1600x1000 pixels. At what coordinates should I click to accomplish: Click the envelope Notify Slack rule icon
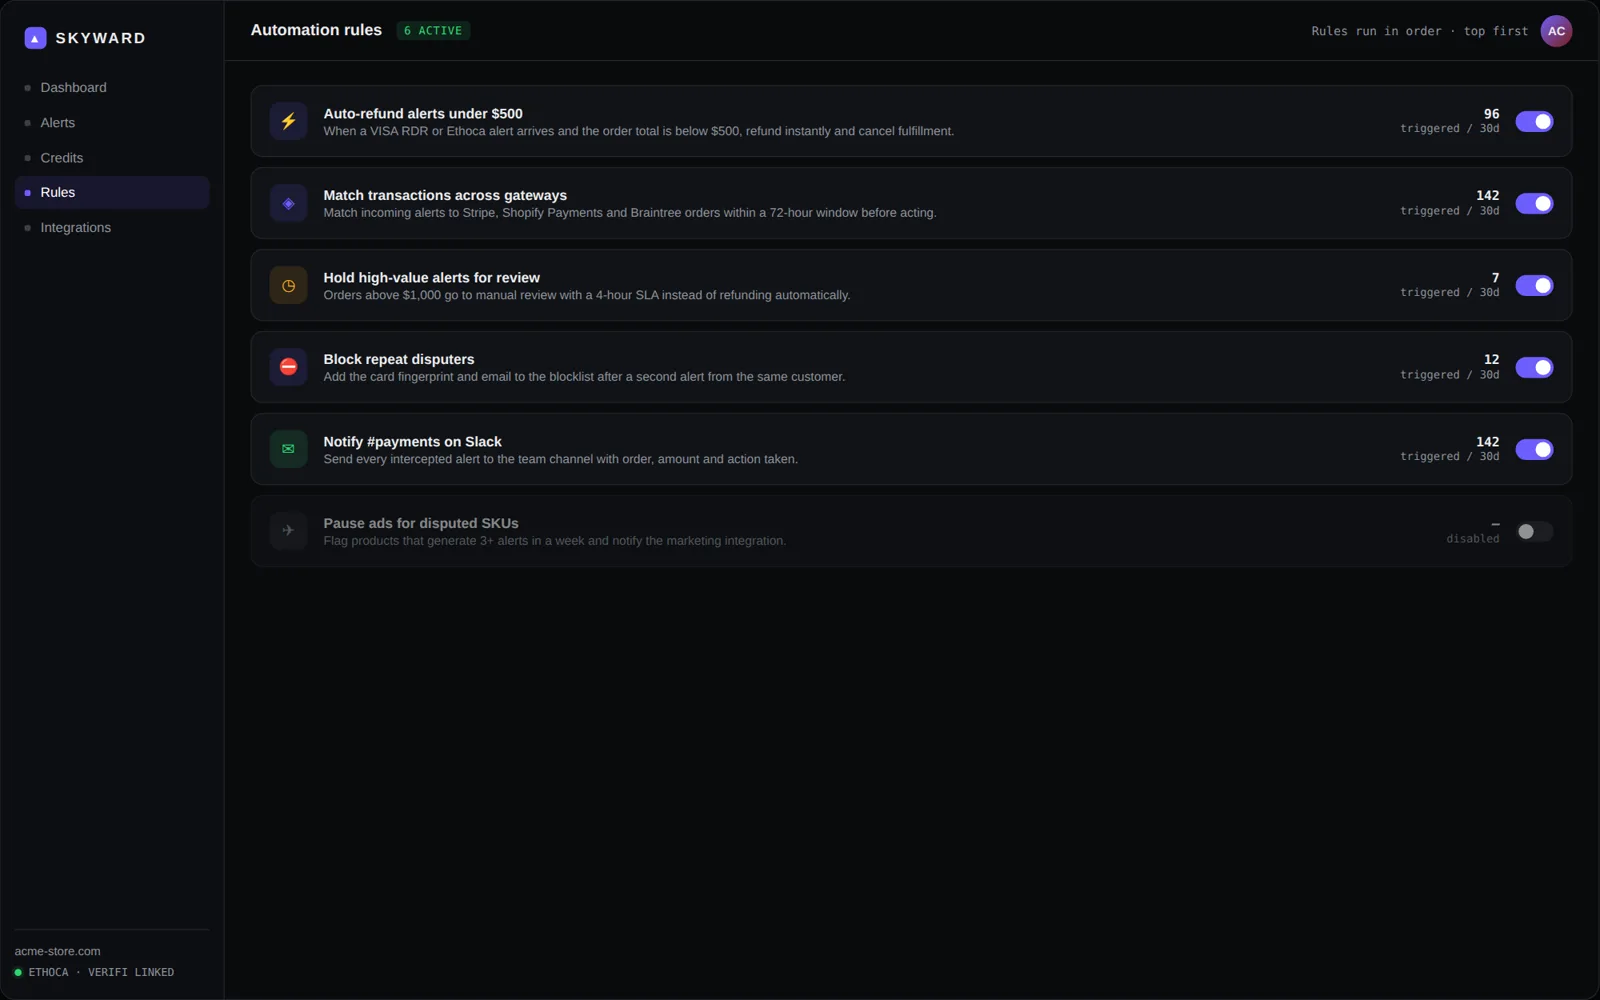coord(288,449)
